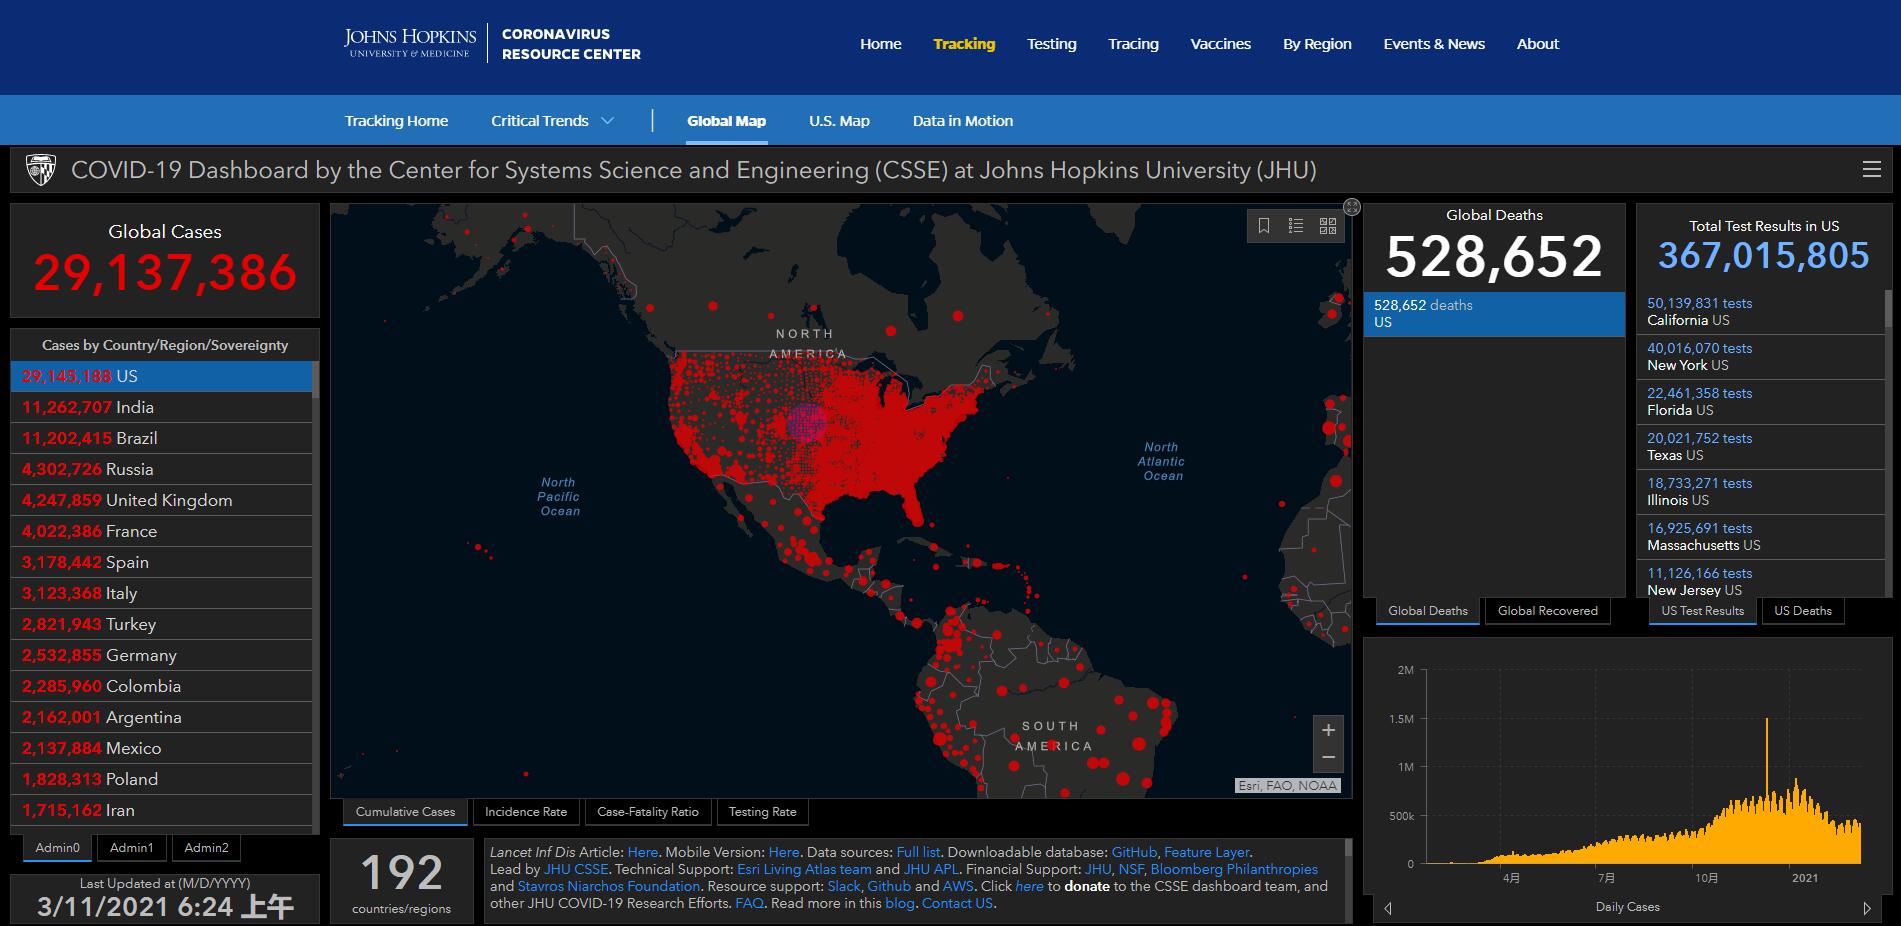The width and height of the screenshot is (1901, 926).
Task: Go to Tracking Home
Action: tap(396, 121)
